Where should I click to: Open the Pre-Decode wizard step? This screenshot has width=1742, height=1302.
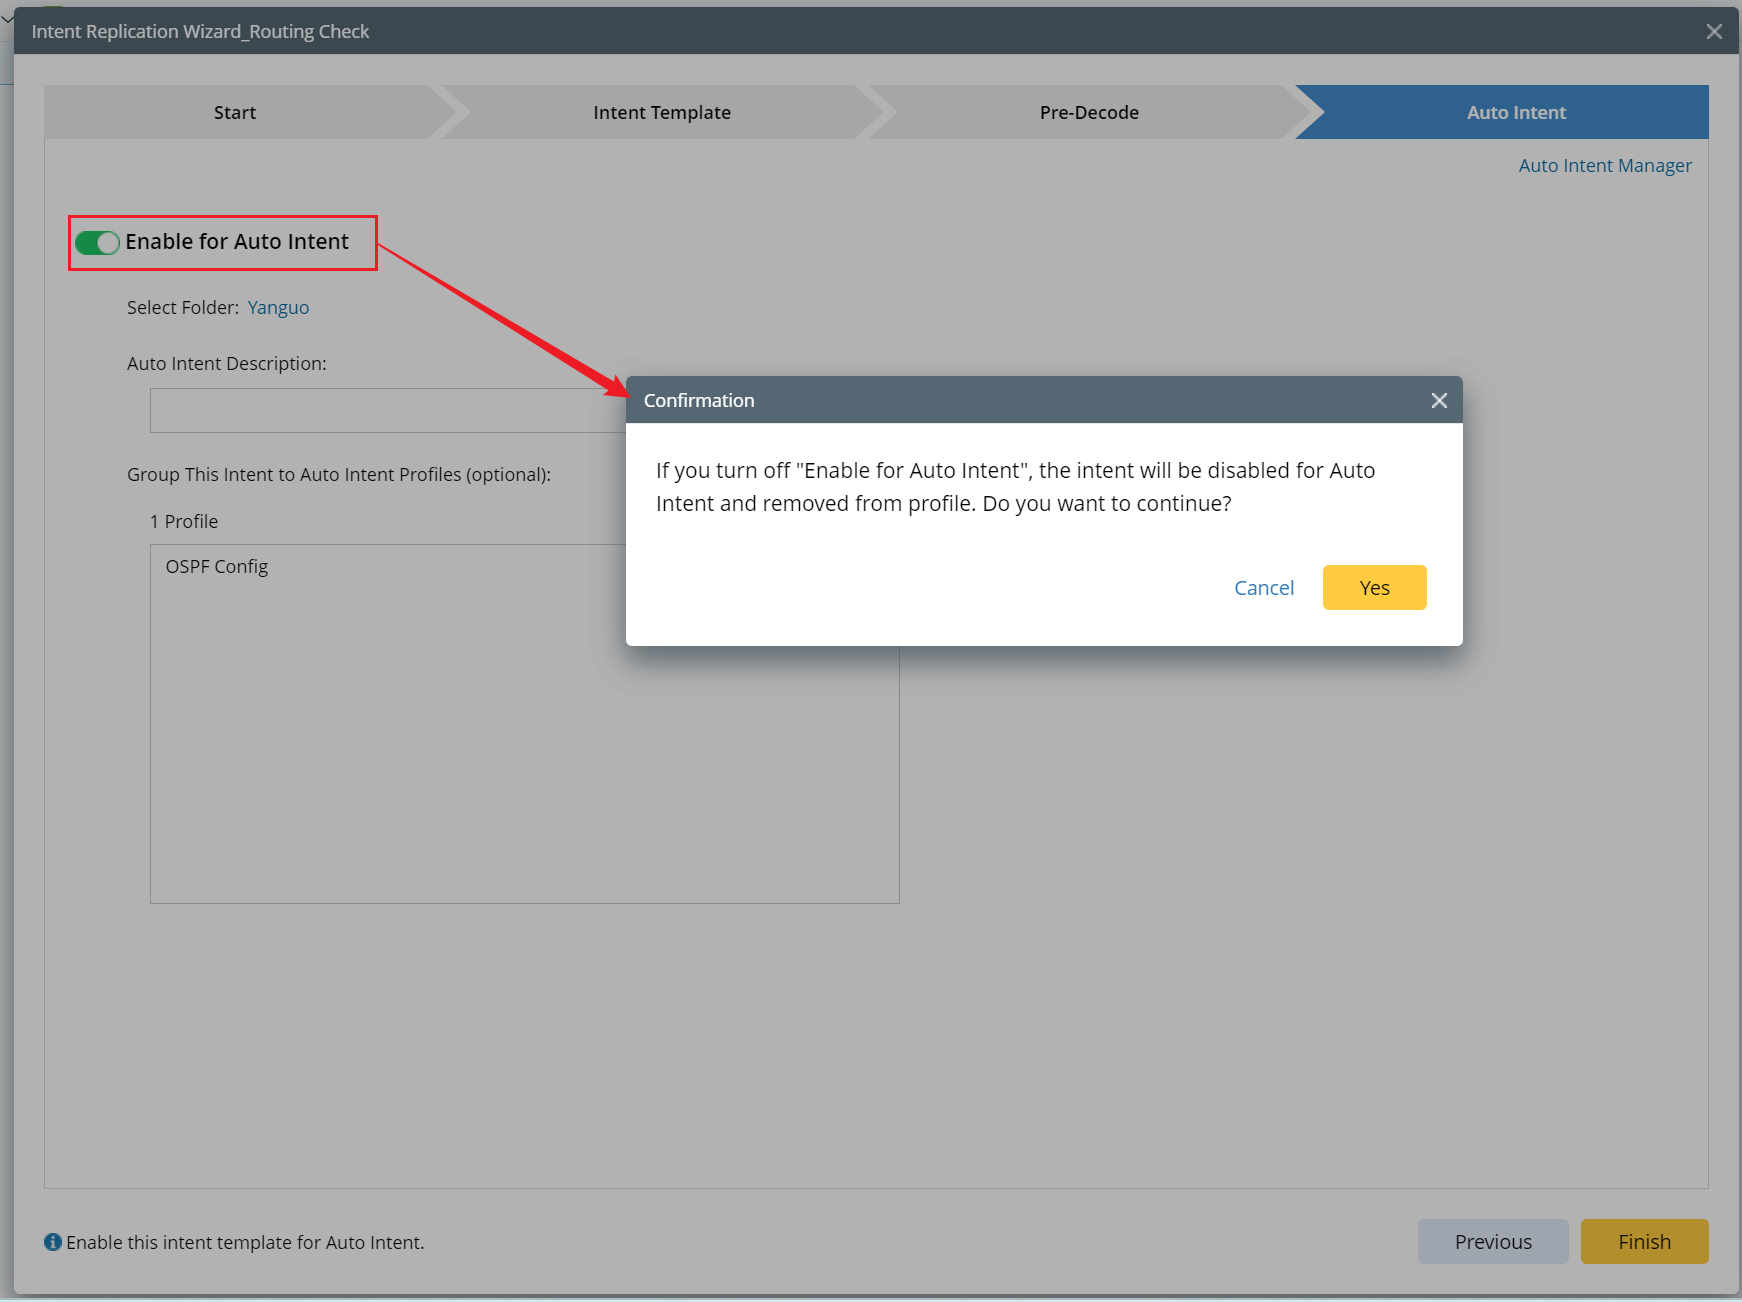click(x=1089, y=112)
